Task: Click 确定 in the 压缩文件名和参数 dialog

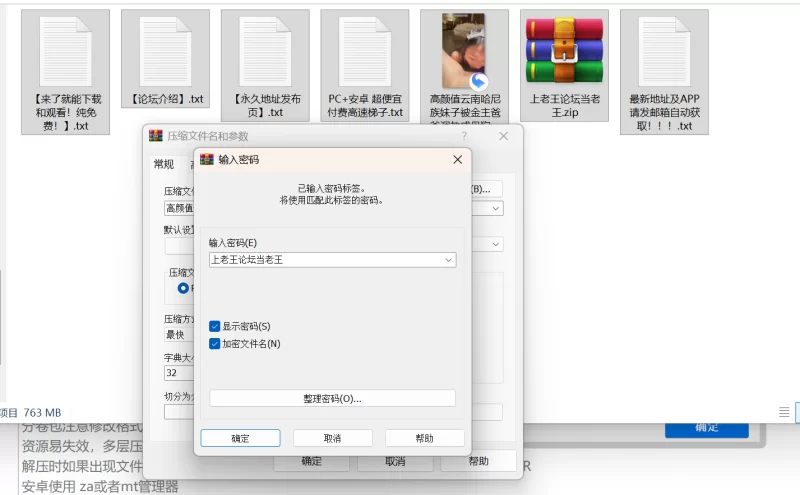Action: coord(312,461)
